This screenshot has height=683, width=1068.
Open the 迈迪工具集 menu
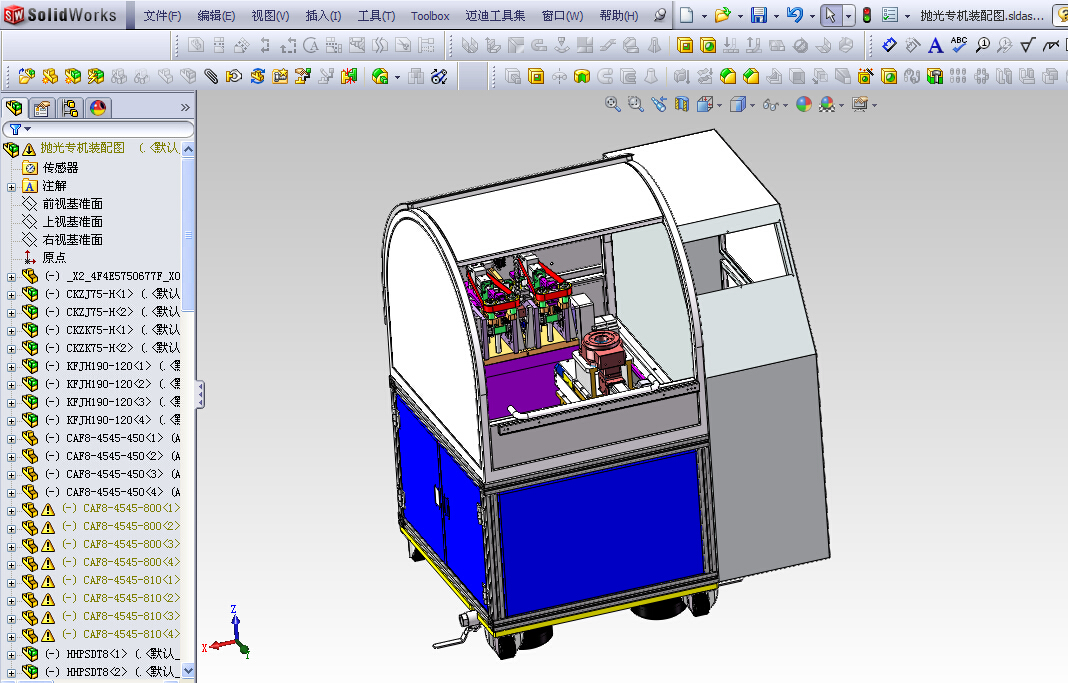coord(495,16)
